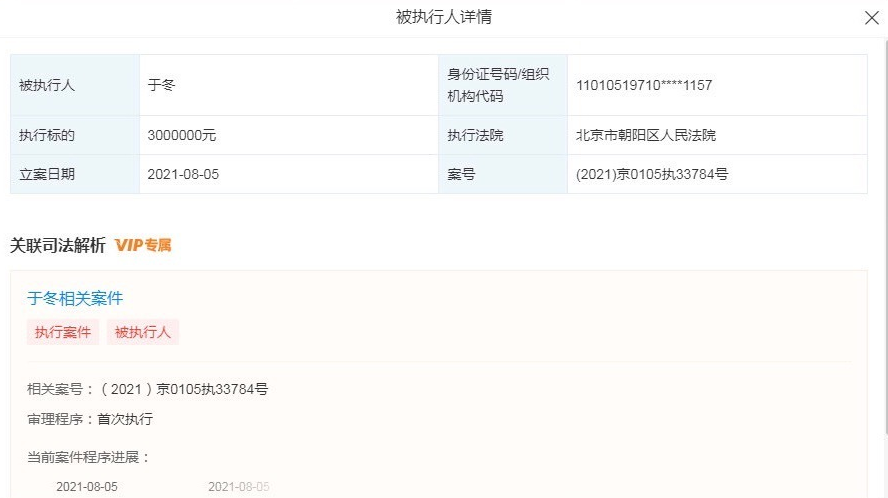This screenshot has height=498, width=888.
Task: Click the 执行标的 label cell
Action: pos(75,135)
